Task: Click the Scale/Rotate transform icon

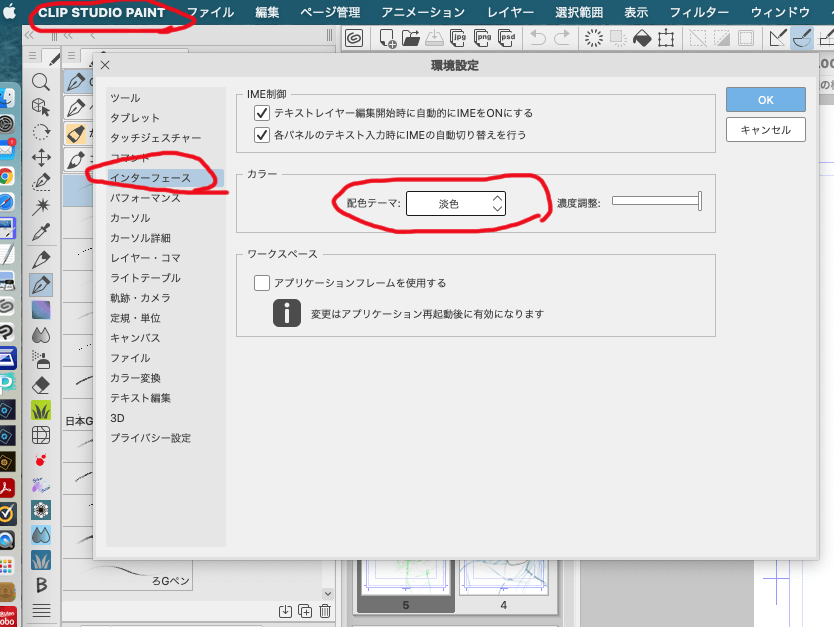Action: [666, 38]
